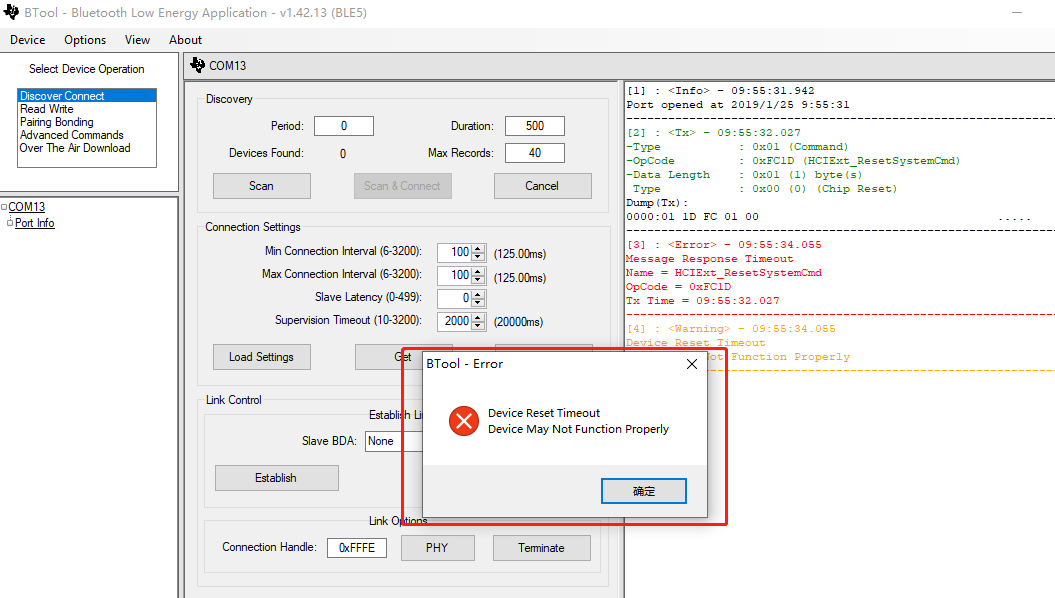Increase Min Connection Interval with up arrow
The height and width of the screenshot is (598, 1055).
(x=478, y=248)
